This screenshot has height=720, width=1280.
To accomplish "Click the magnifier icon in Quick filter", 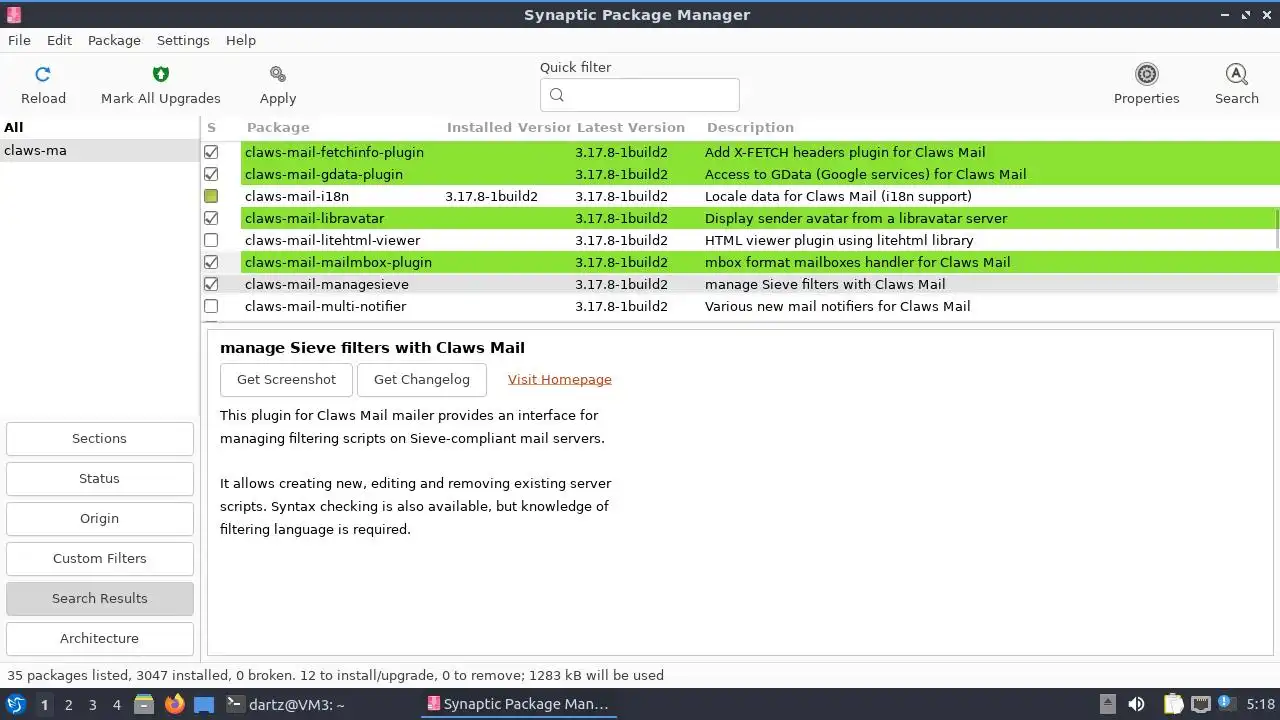I will click(x=557, y=95).
